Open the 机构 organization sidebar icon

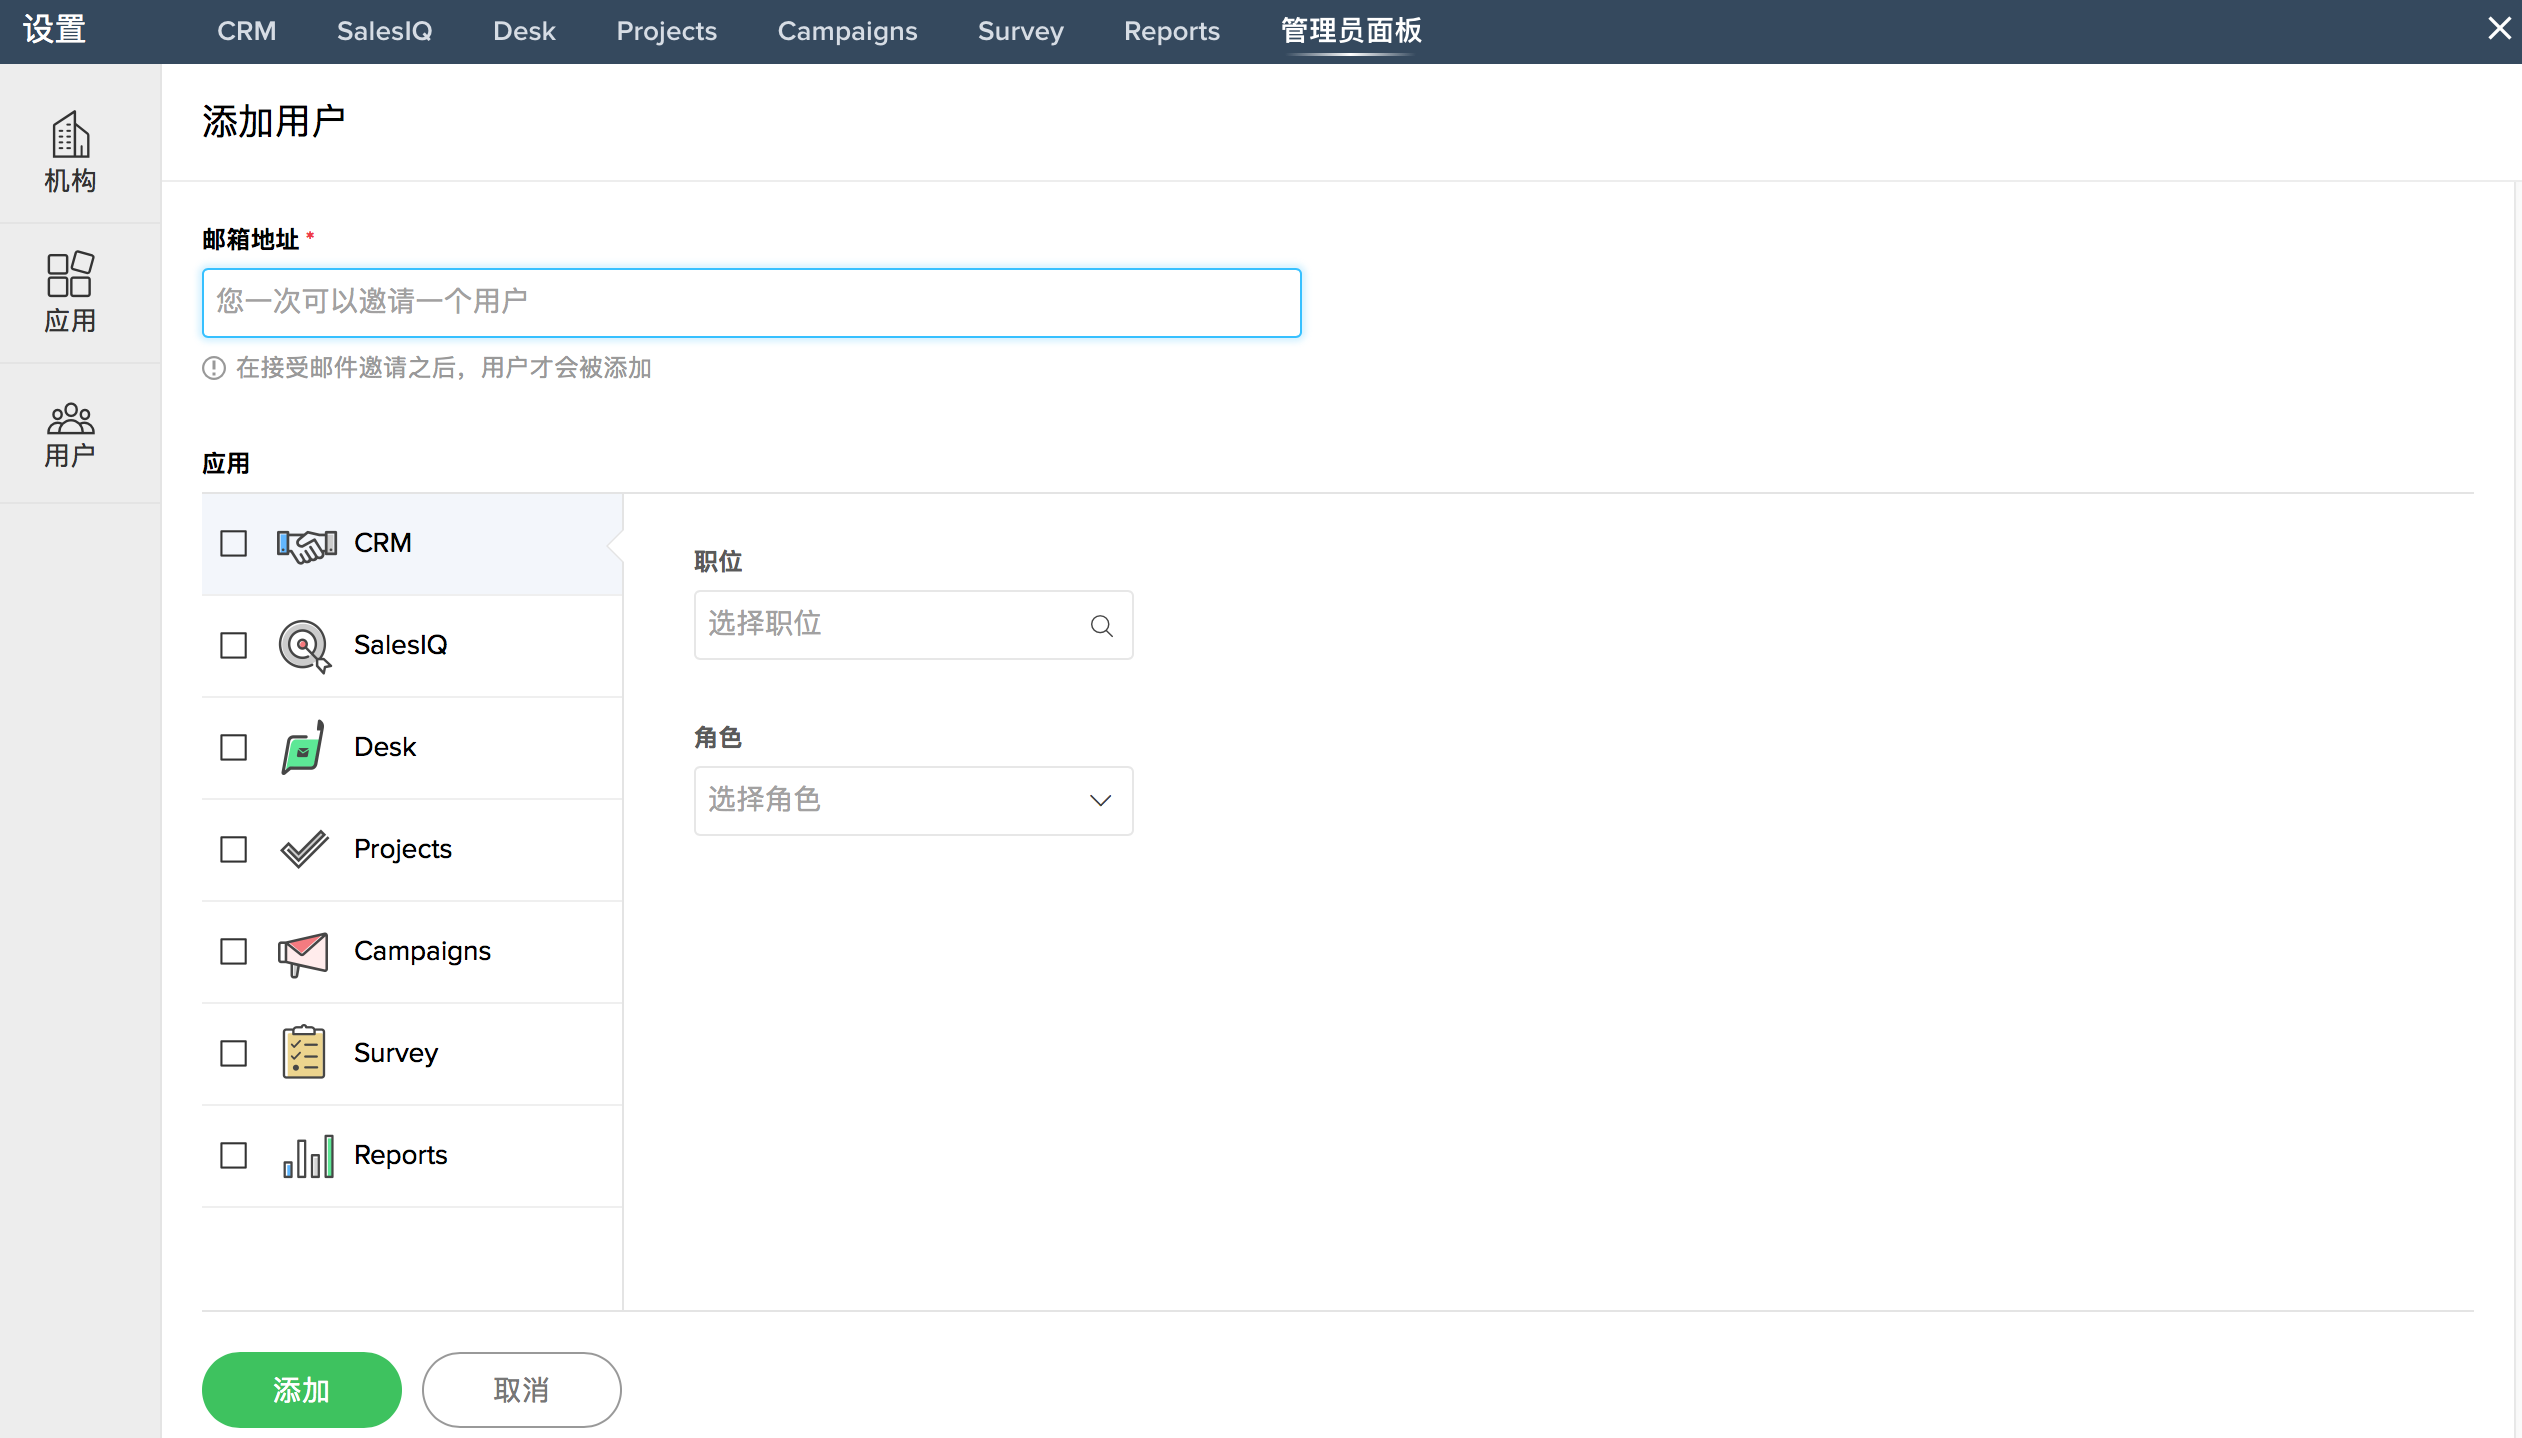(x=70, y=152)
